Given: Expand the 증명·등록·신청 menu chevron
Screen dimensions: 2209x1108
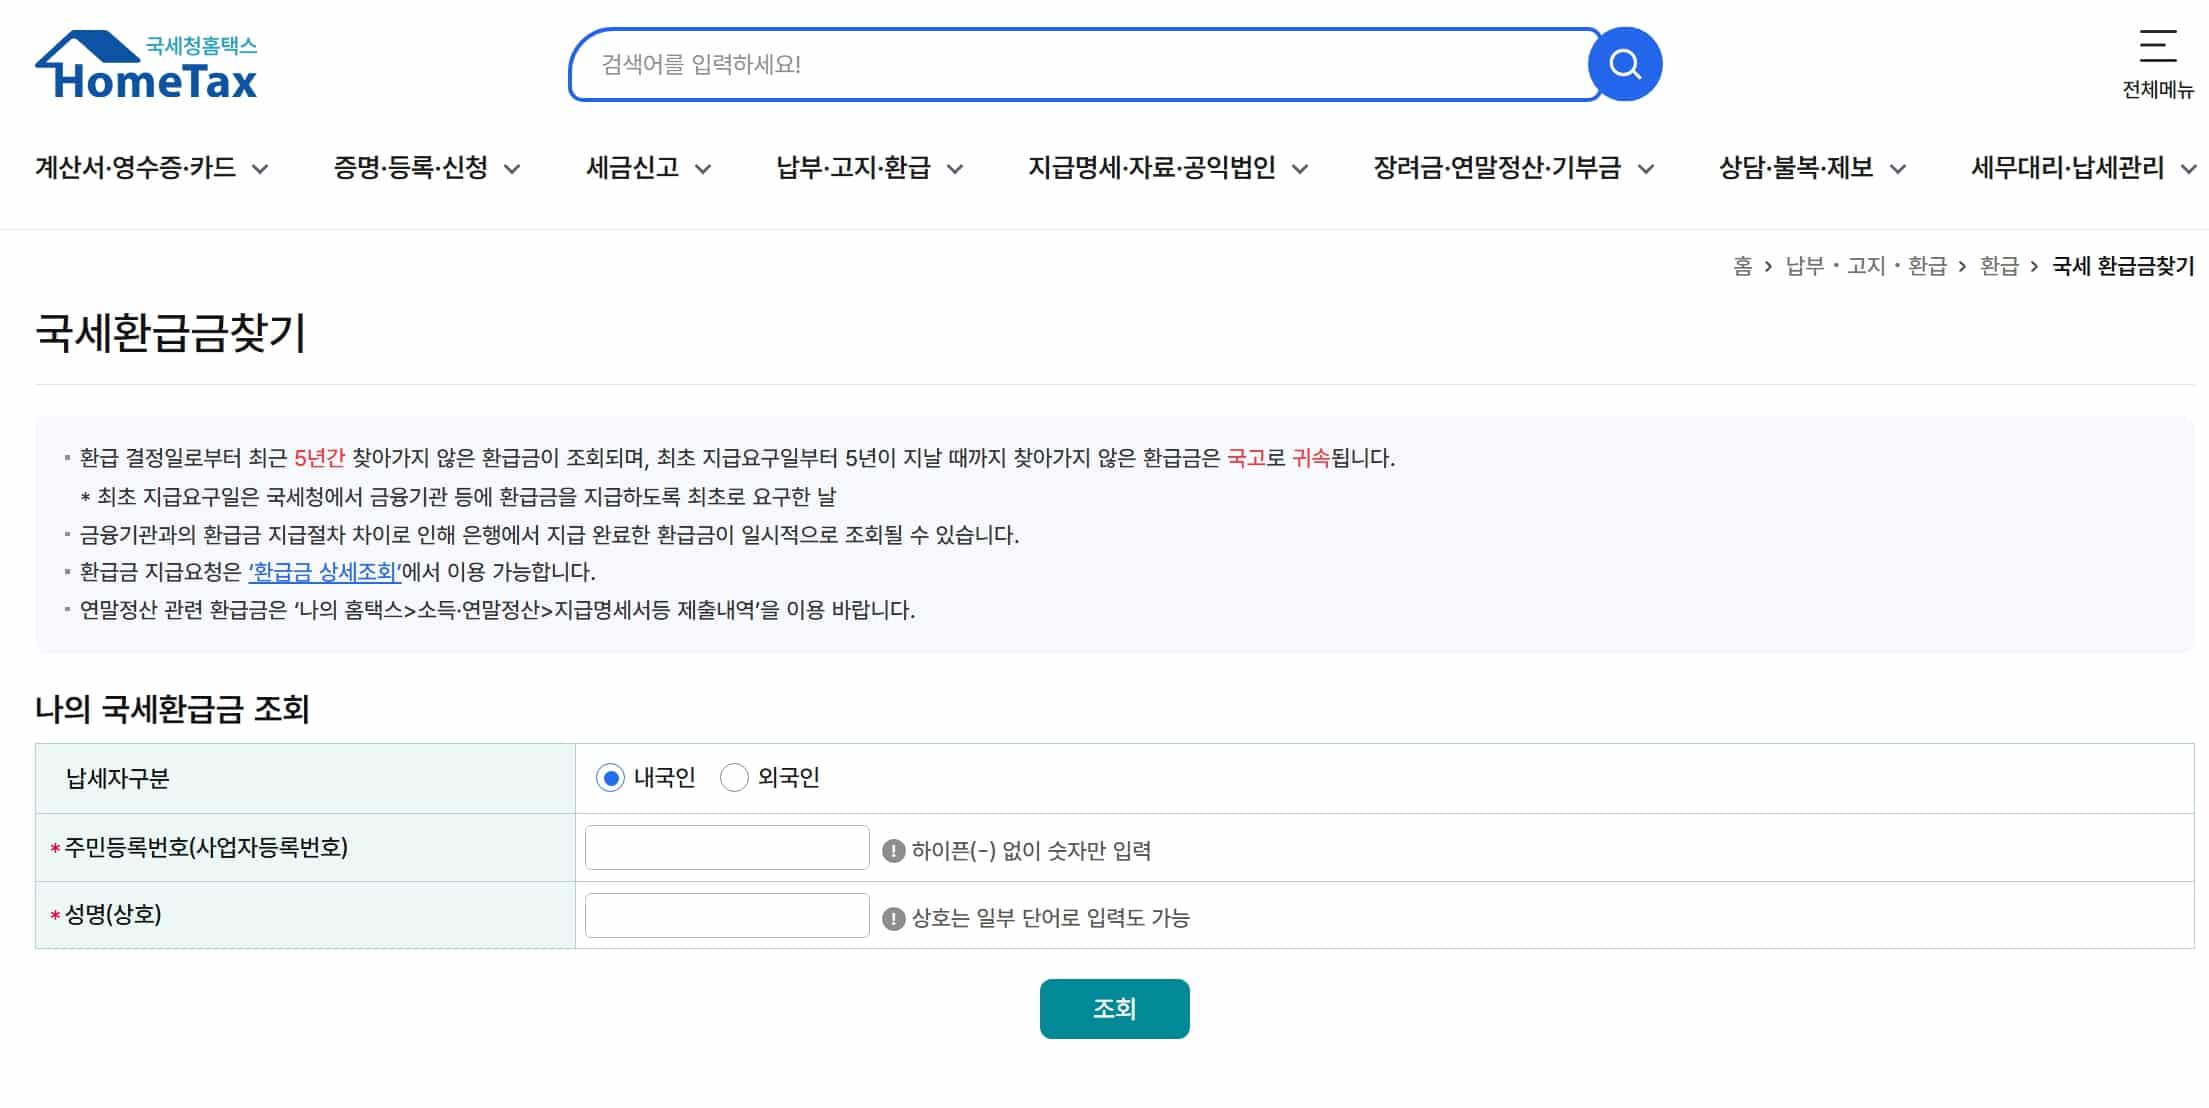Looking at the screenshot, I should (x=512, y=169).
